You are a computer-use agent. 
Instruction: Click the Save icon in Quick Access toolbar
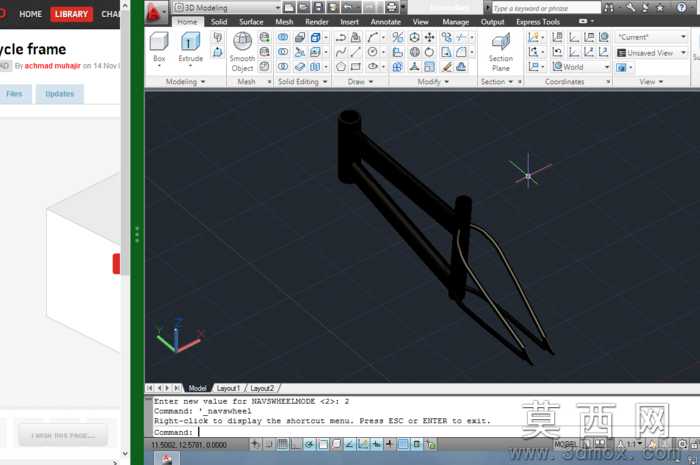[x=318, y=7]
